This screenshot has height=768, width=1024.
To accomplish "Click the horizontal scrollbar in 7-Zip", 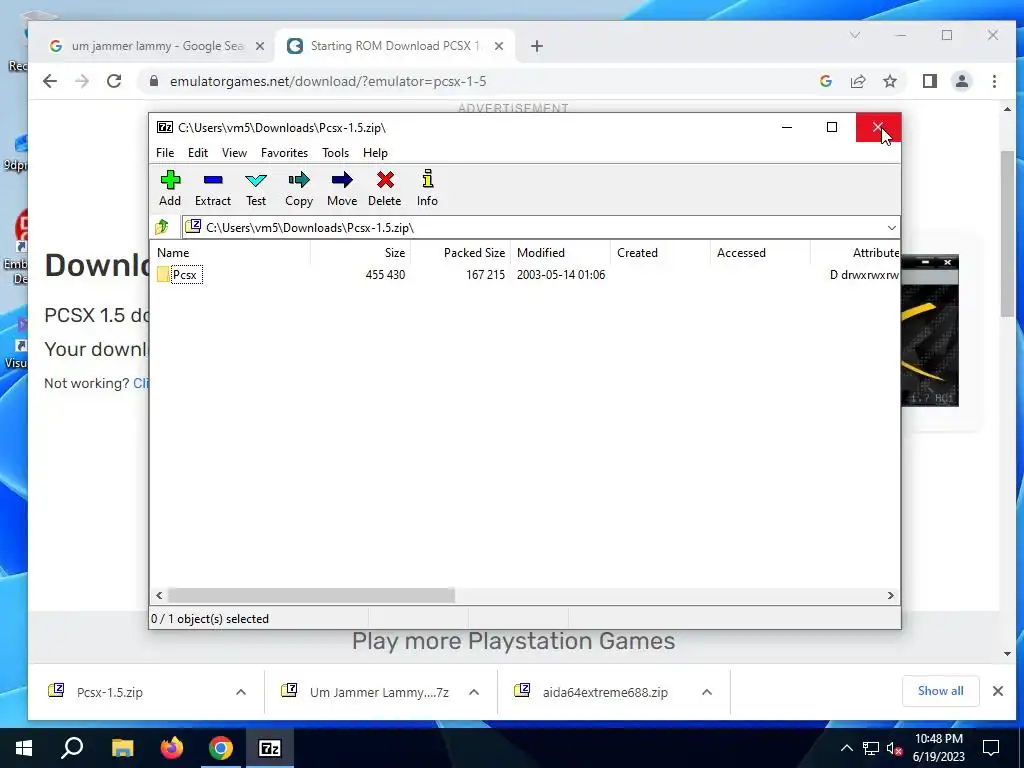I will 312,596.
